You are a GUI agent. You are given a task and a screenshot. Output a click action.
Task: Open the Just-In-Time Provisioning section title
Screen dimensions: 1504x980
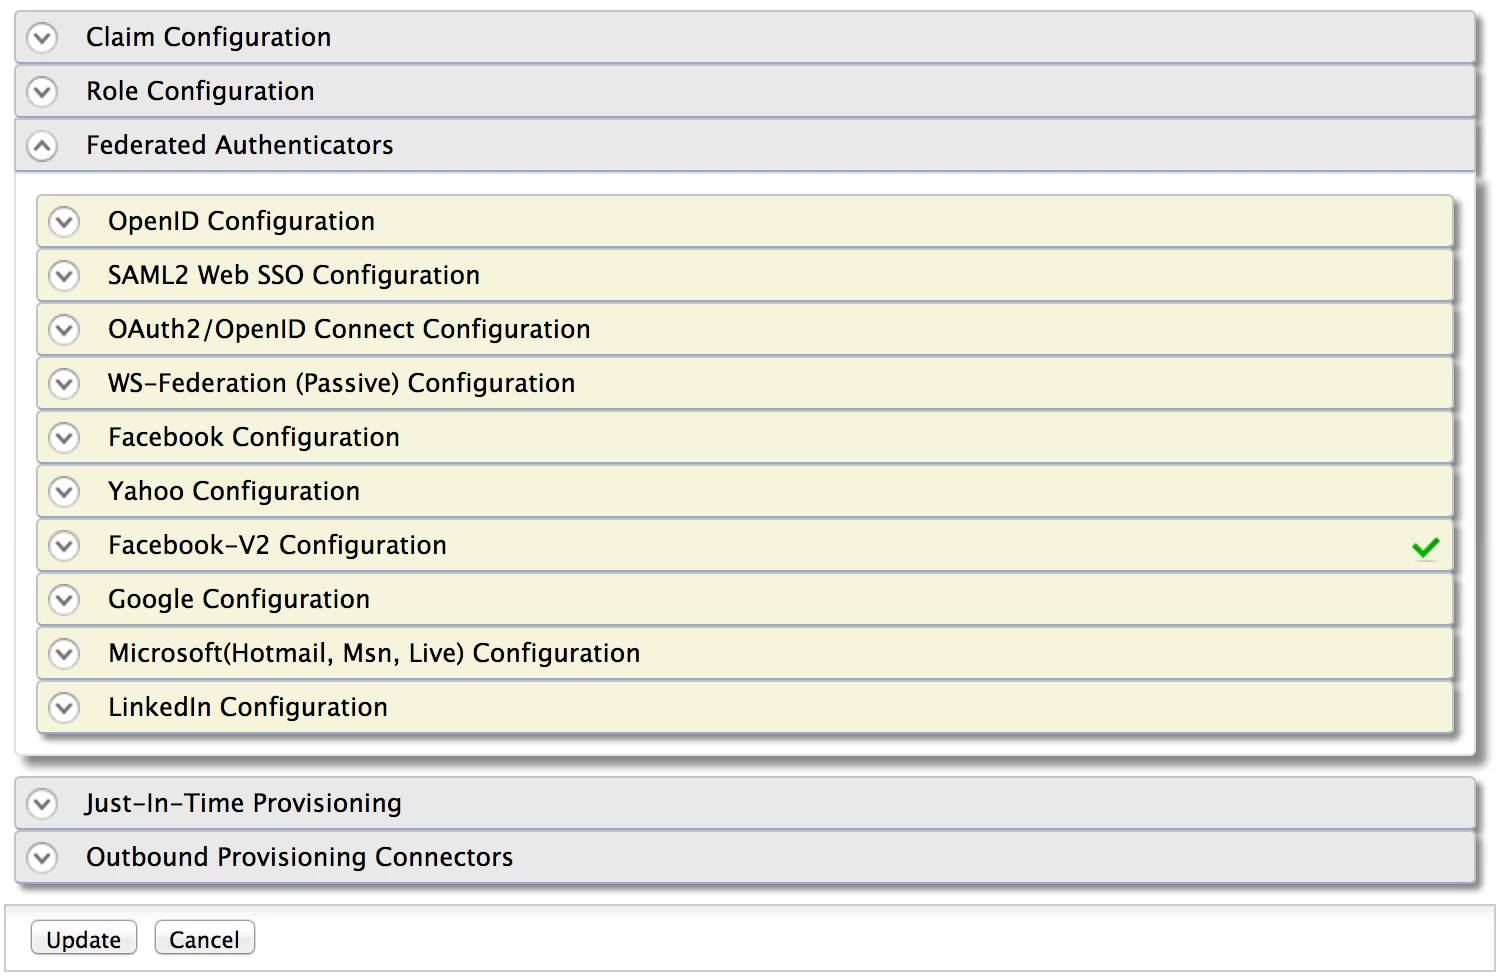pos(243,803)
